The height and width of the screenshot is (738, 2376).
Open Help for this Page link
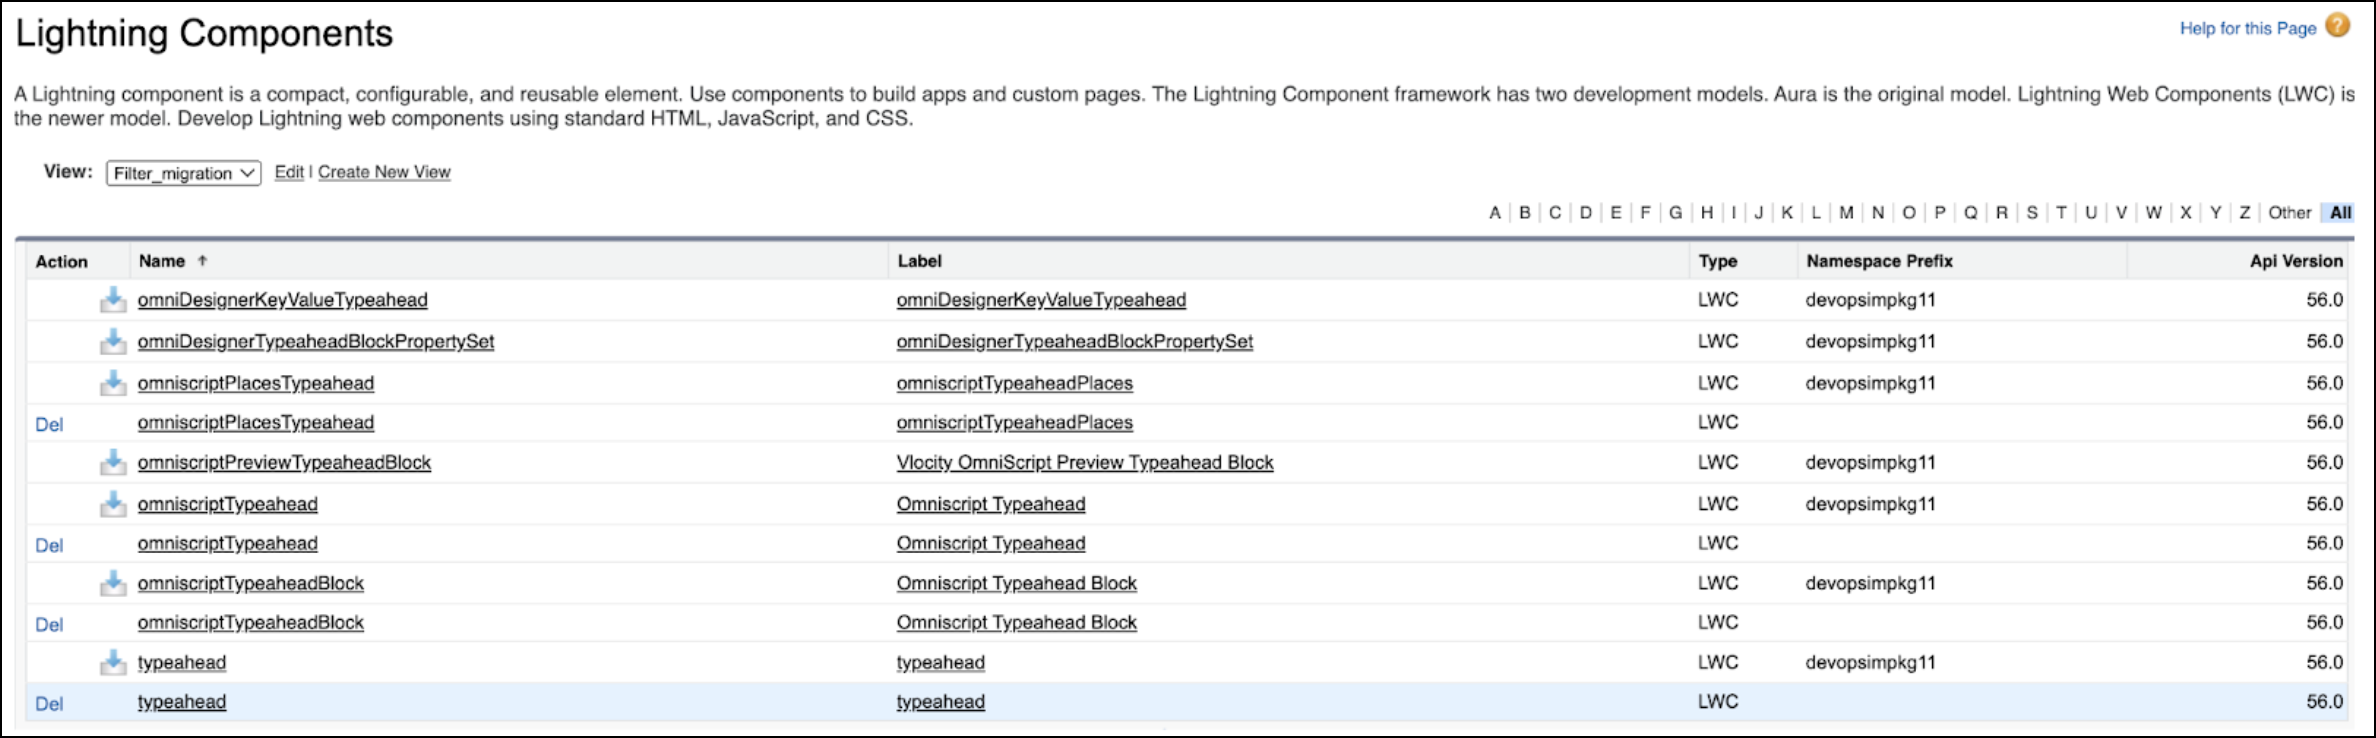2248,28
